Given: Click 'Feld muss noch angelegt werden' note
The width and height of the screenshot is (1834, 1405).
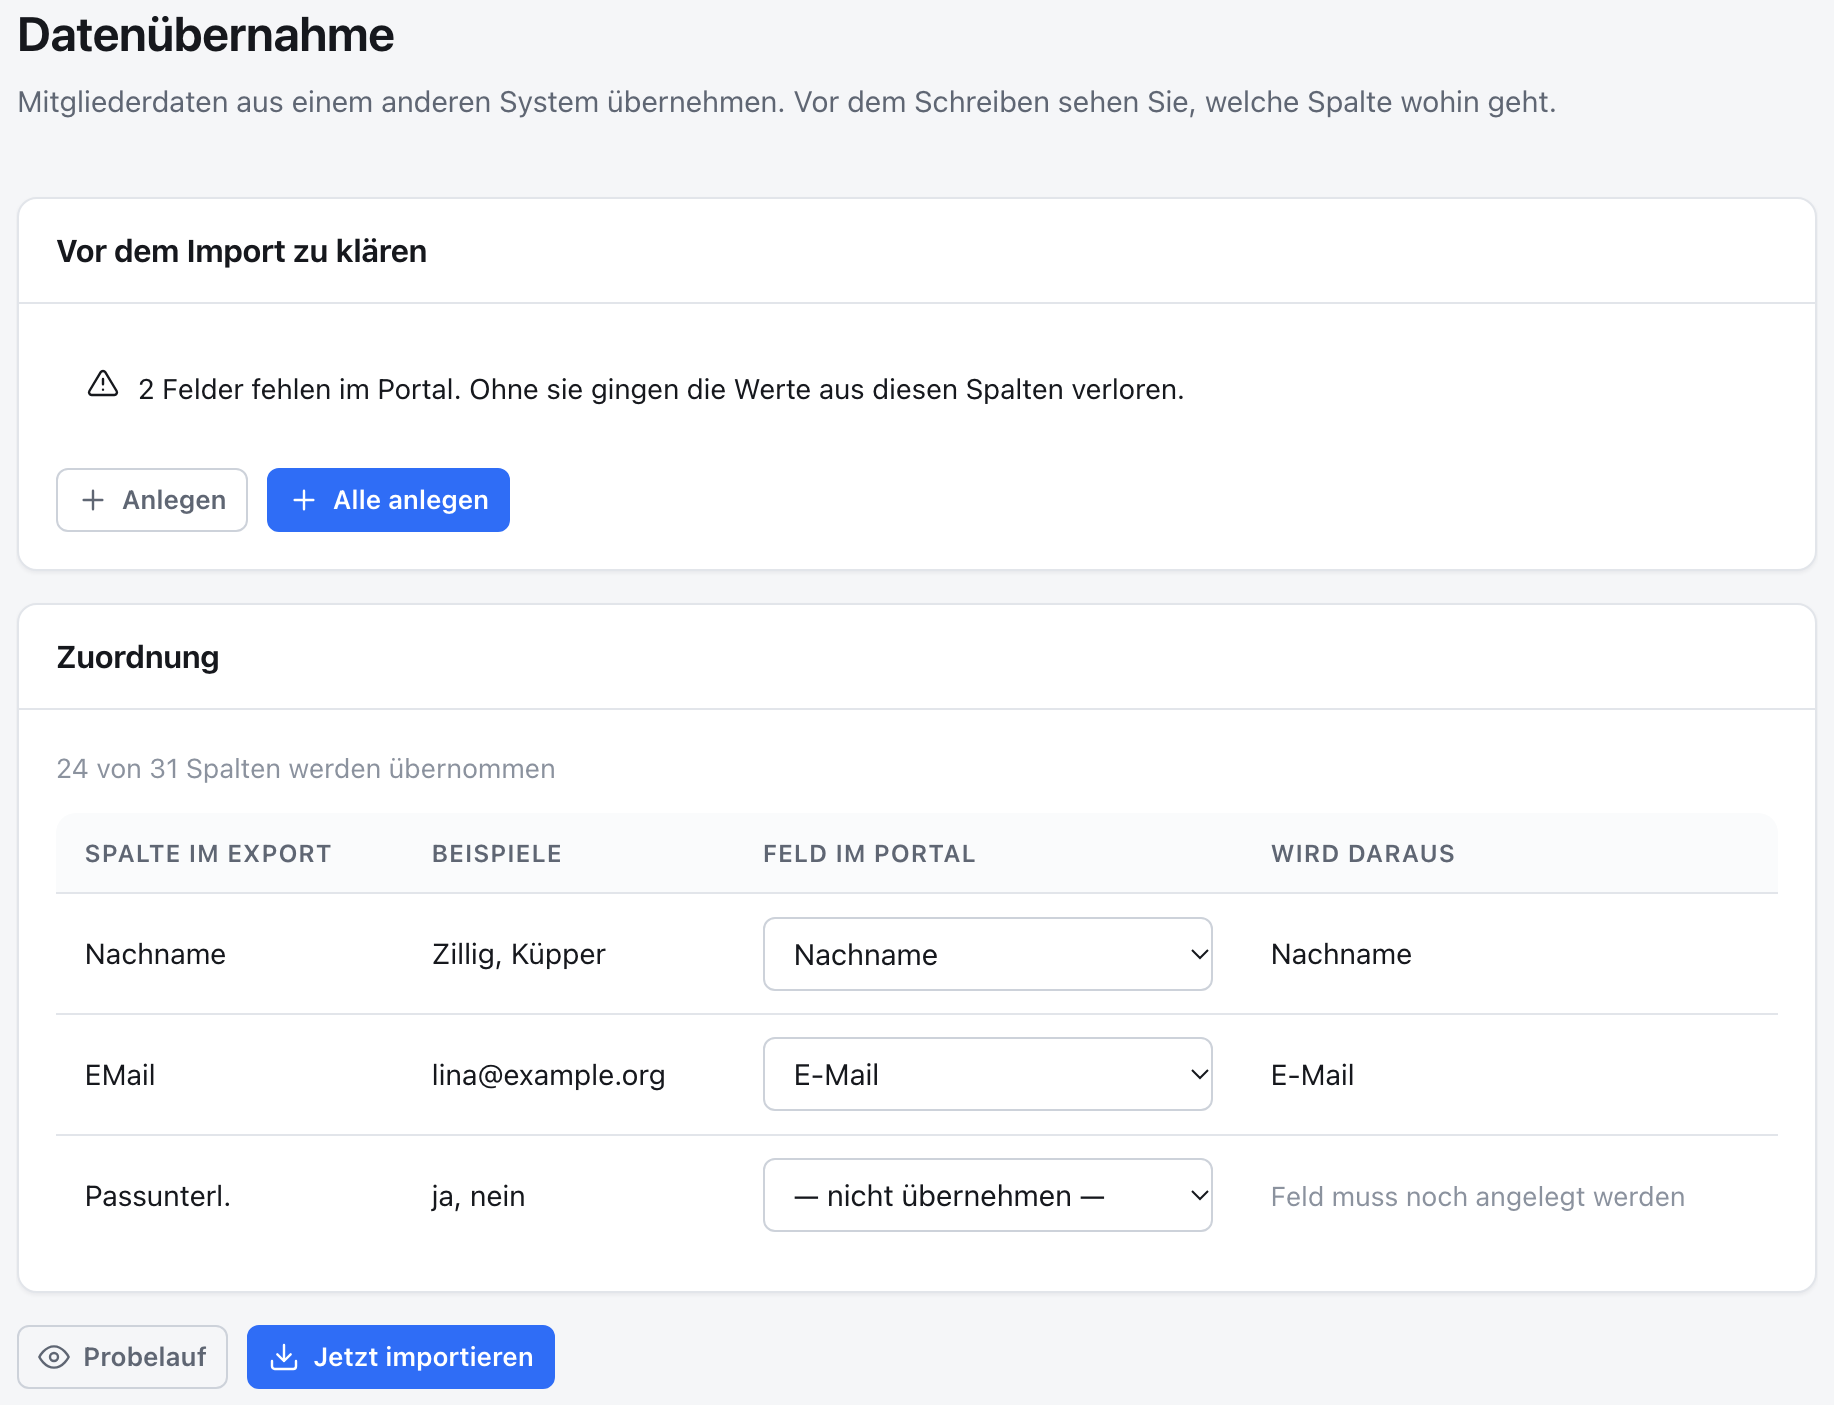Looking at the screenshot, I should point(1478,1196).
